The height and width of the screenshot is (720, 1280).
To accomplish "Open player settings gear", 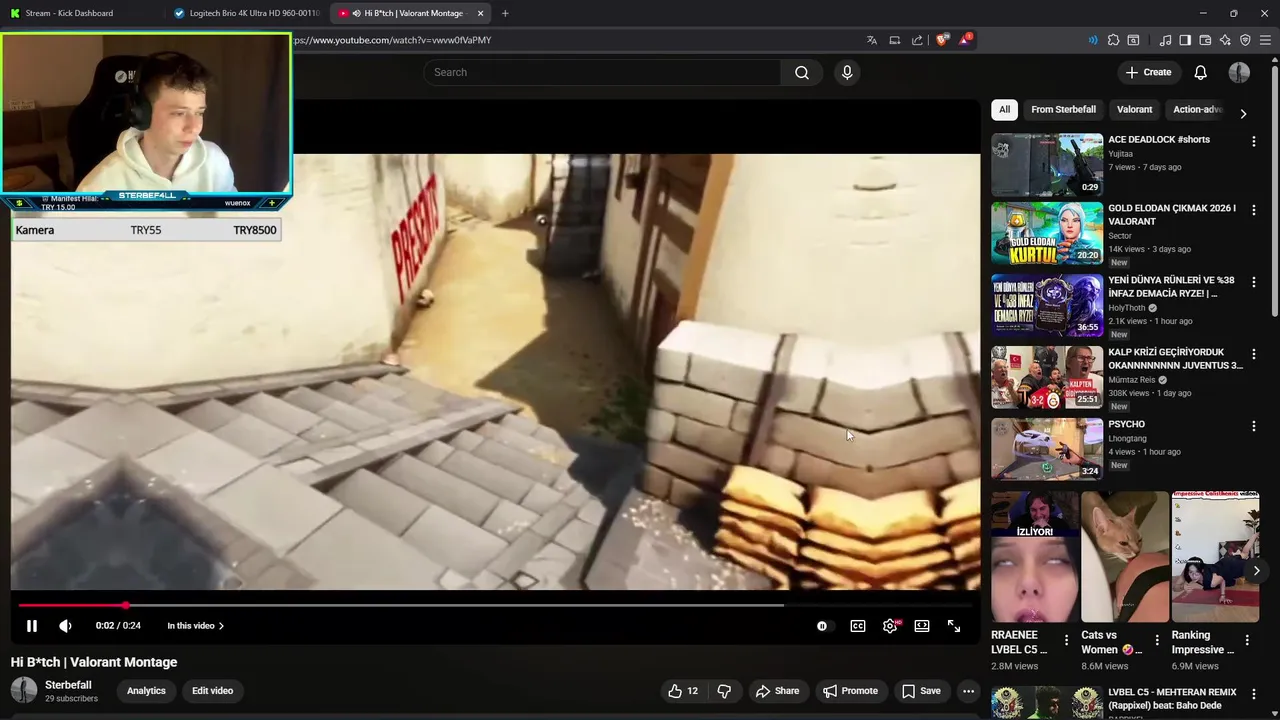I will [890, 626].
